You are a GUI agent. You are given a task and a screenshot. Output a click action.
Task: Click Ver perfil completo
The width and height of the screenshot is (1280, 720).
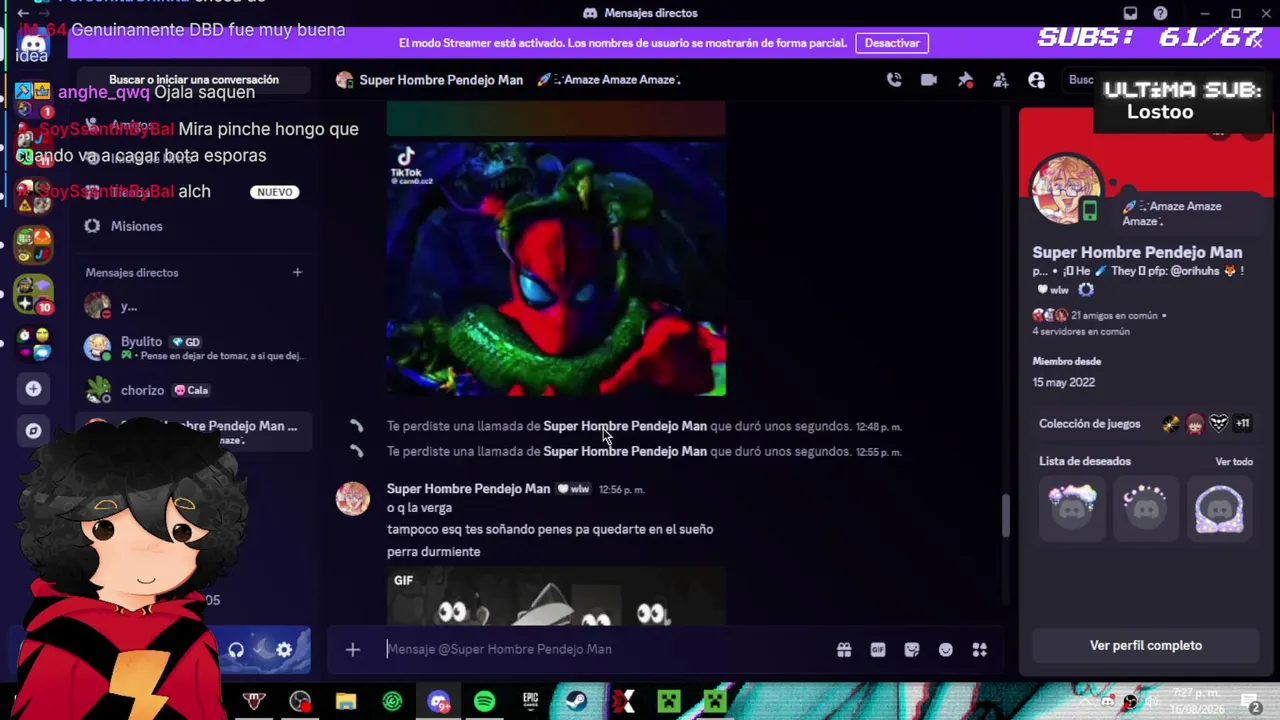coord(1146,646)
